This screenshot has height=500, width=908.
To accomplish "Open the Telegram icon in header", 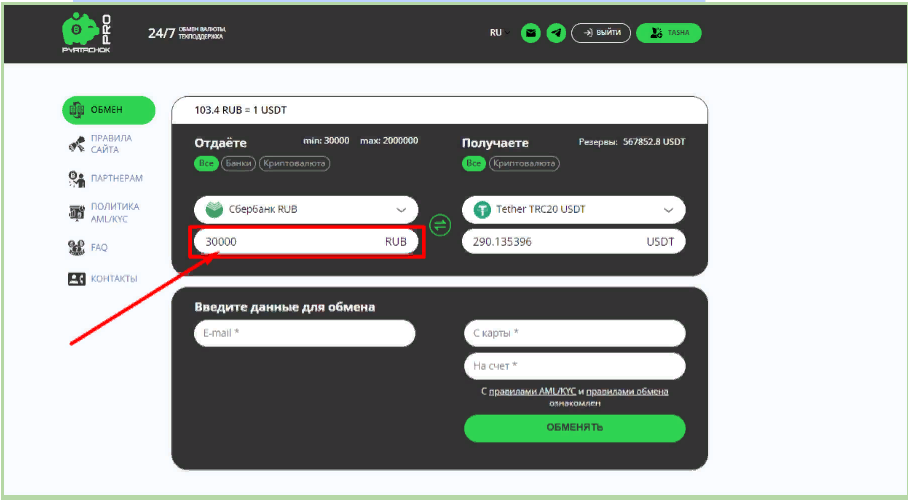I will (556, 33).
